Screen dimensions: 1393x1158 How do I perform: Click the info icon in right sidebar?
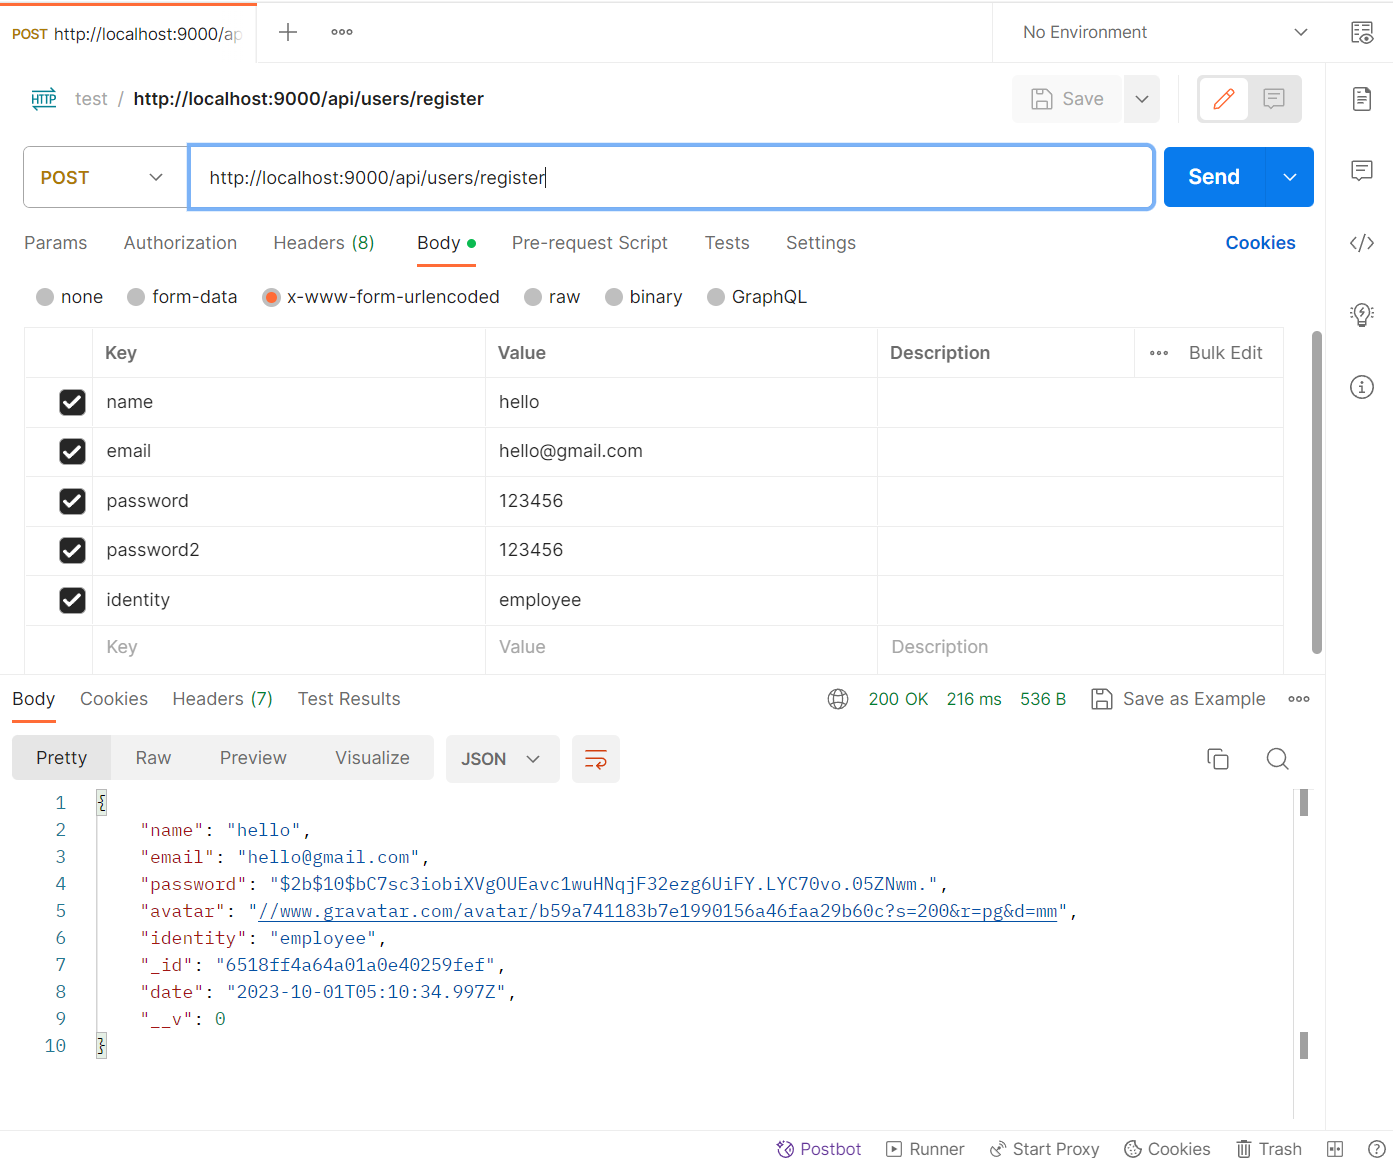[x=1361, y=387]
